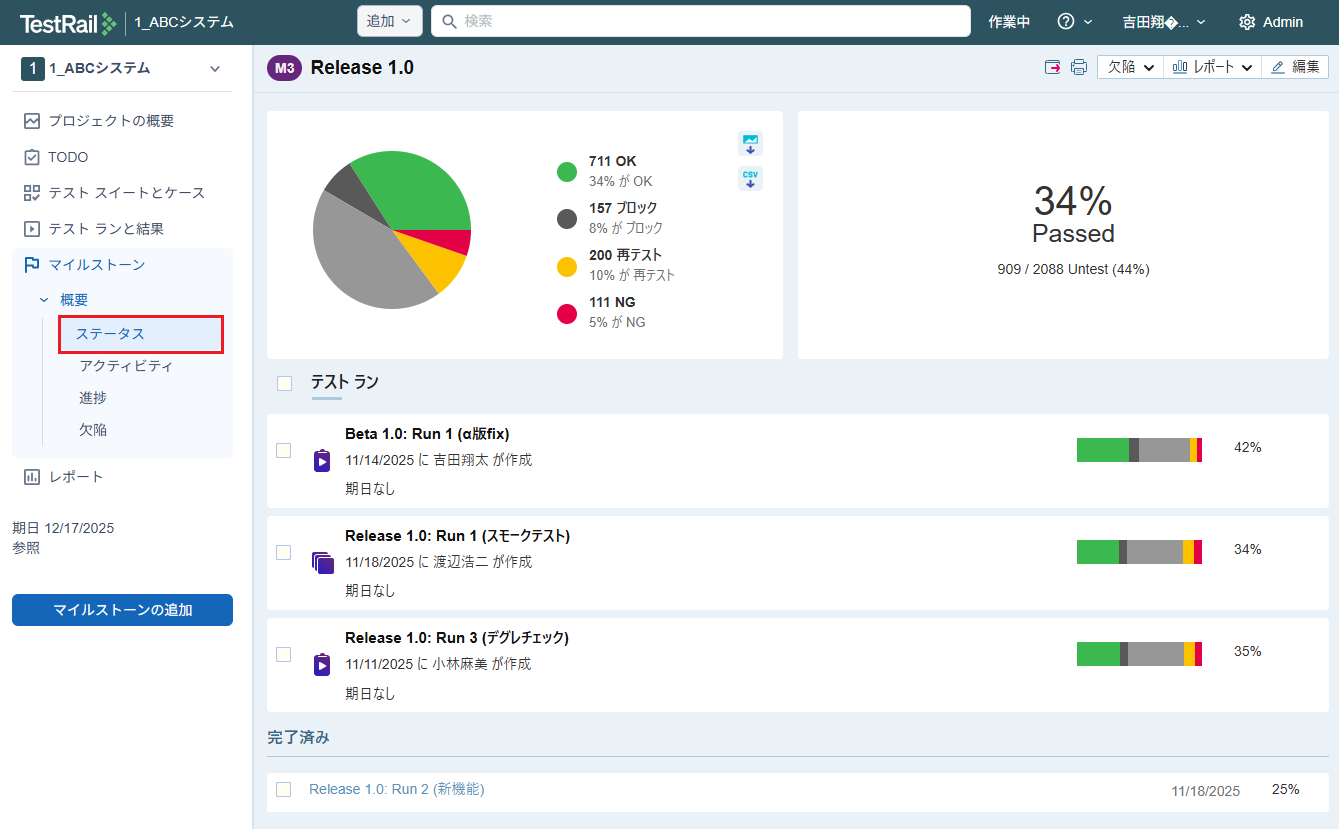Open アクティビティ in the sidebar
The height and width of the screenshot is (829, 1339).
coord(126,366)
